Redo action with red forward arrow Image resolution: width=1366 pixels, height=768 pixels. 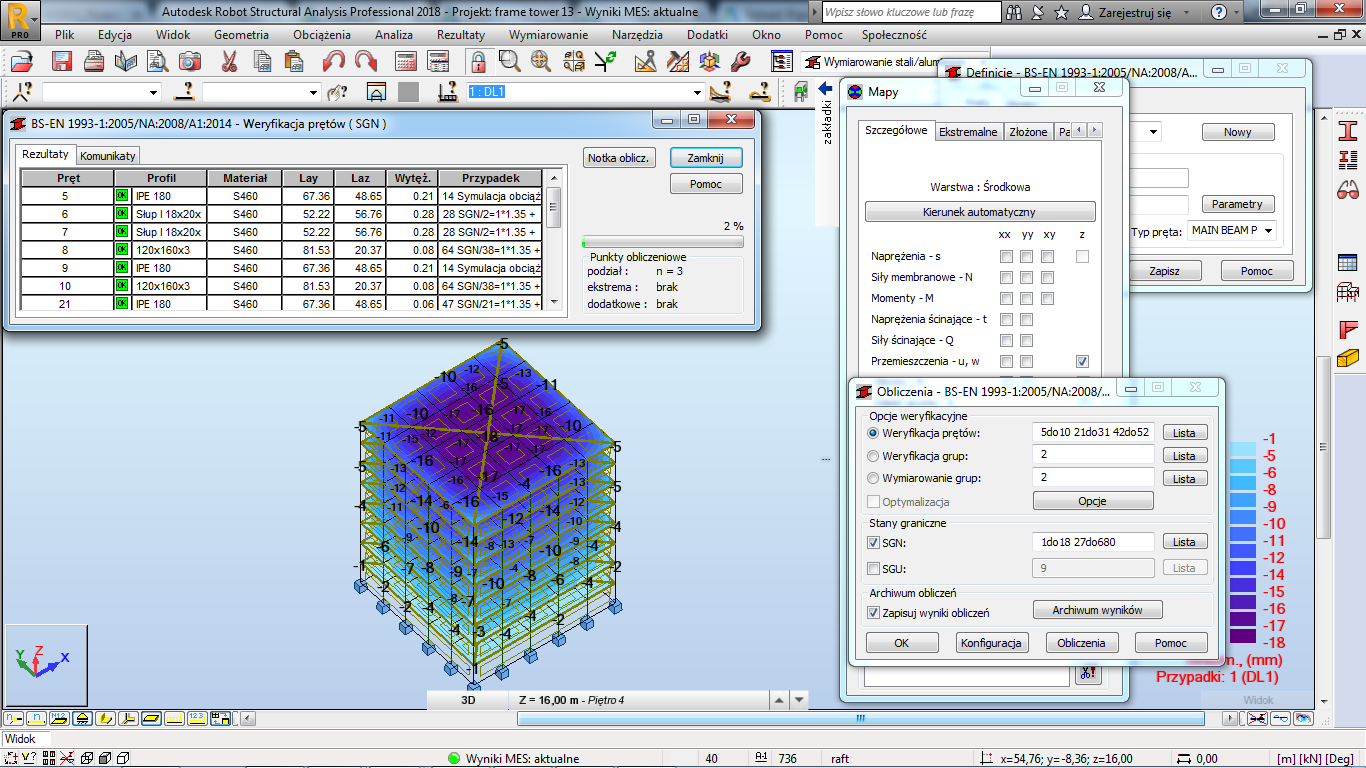(x=366, y=60)
